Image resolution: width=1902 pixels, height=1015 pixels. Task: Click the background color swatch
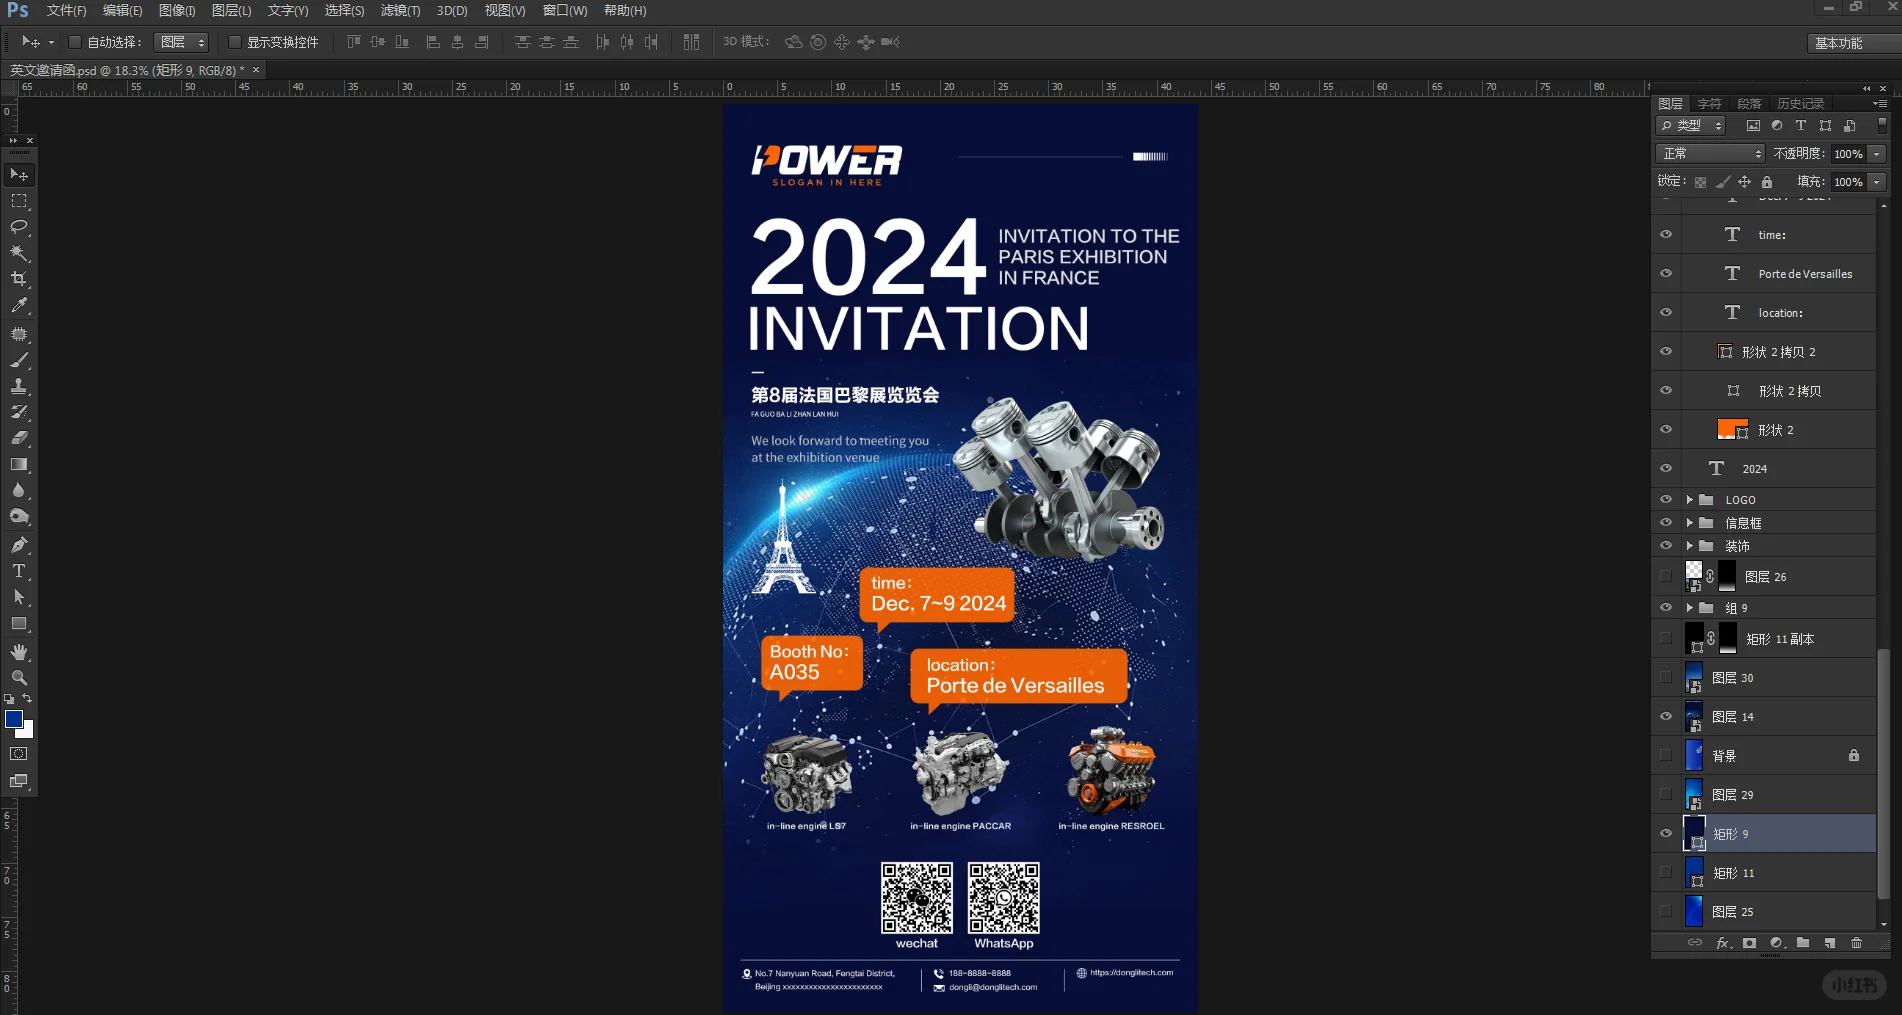tap(27, 731)
